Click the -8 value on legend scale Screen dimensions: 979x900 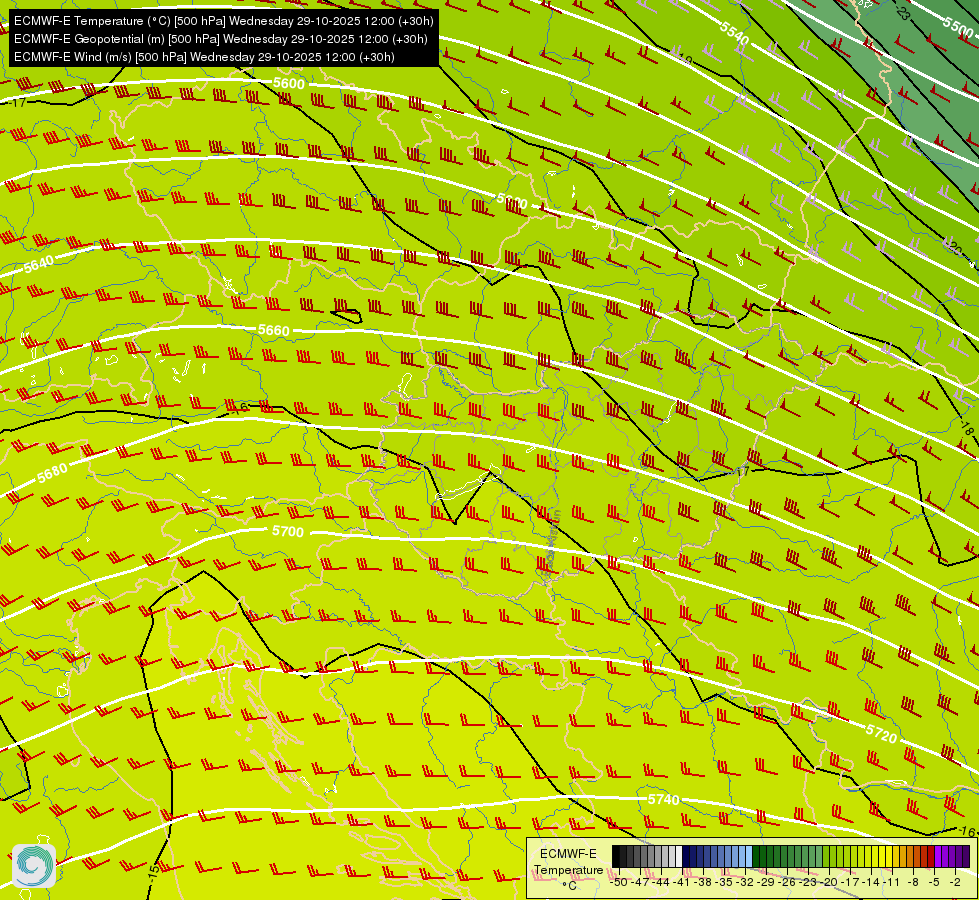click(x=913, y=882)
